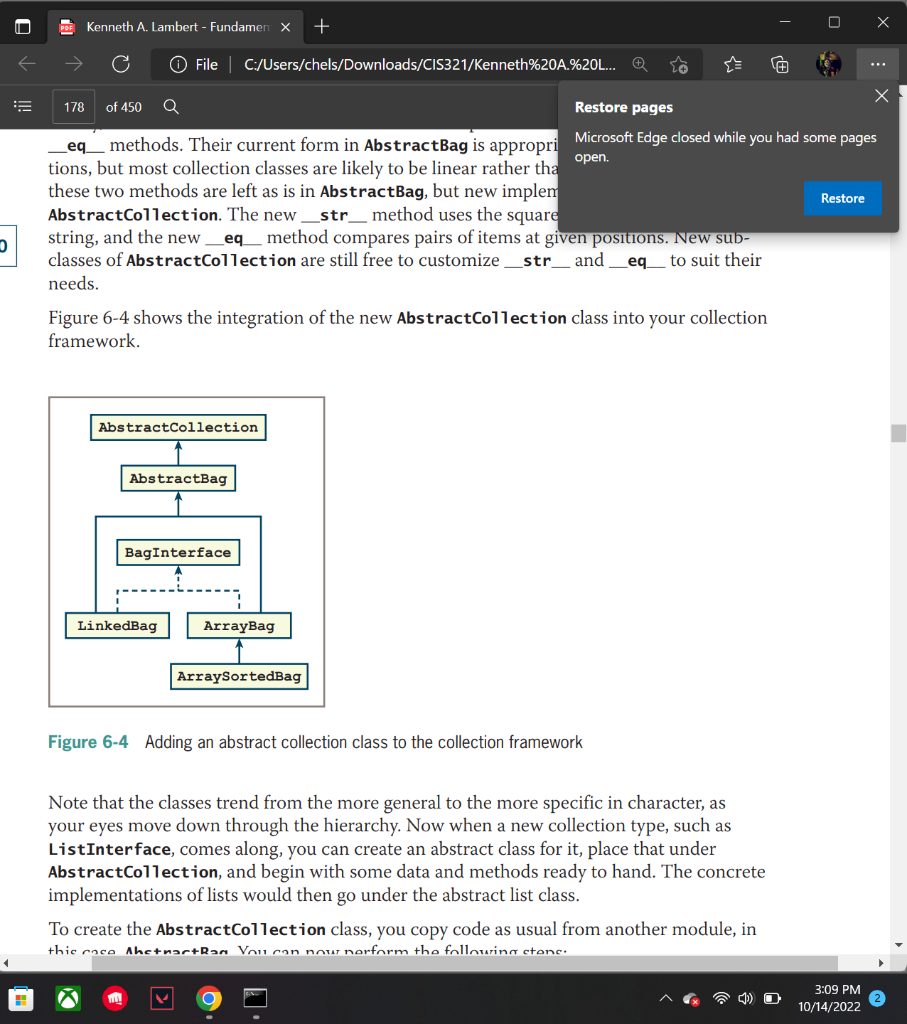Add the current page to favorites
907x1024 pixels.
[x=679, y=63]
